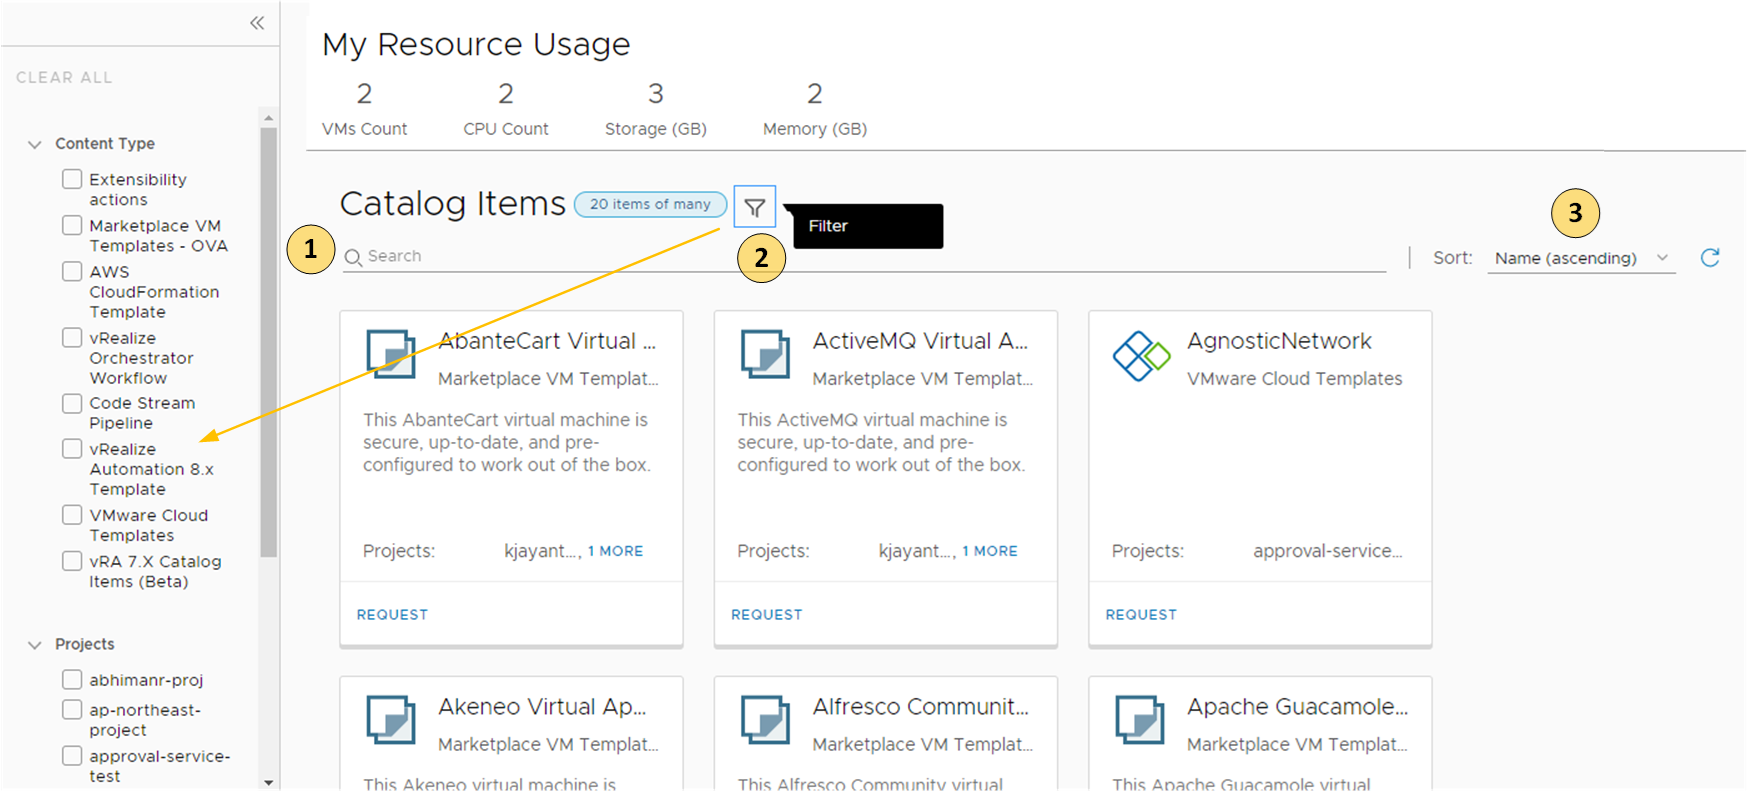The height and width of the screenshot is (791, 1747).
Task: Collapse the Projects filter section
Action: point(35,645)
